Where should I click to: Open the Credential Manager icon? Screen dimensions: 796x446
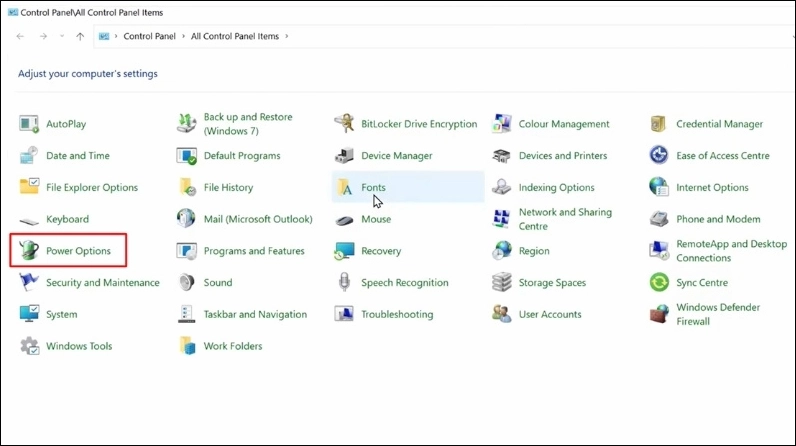coord(659,124)
